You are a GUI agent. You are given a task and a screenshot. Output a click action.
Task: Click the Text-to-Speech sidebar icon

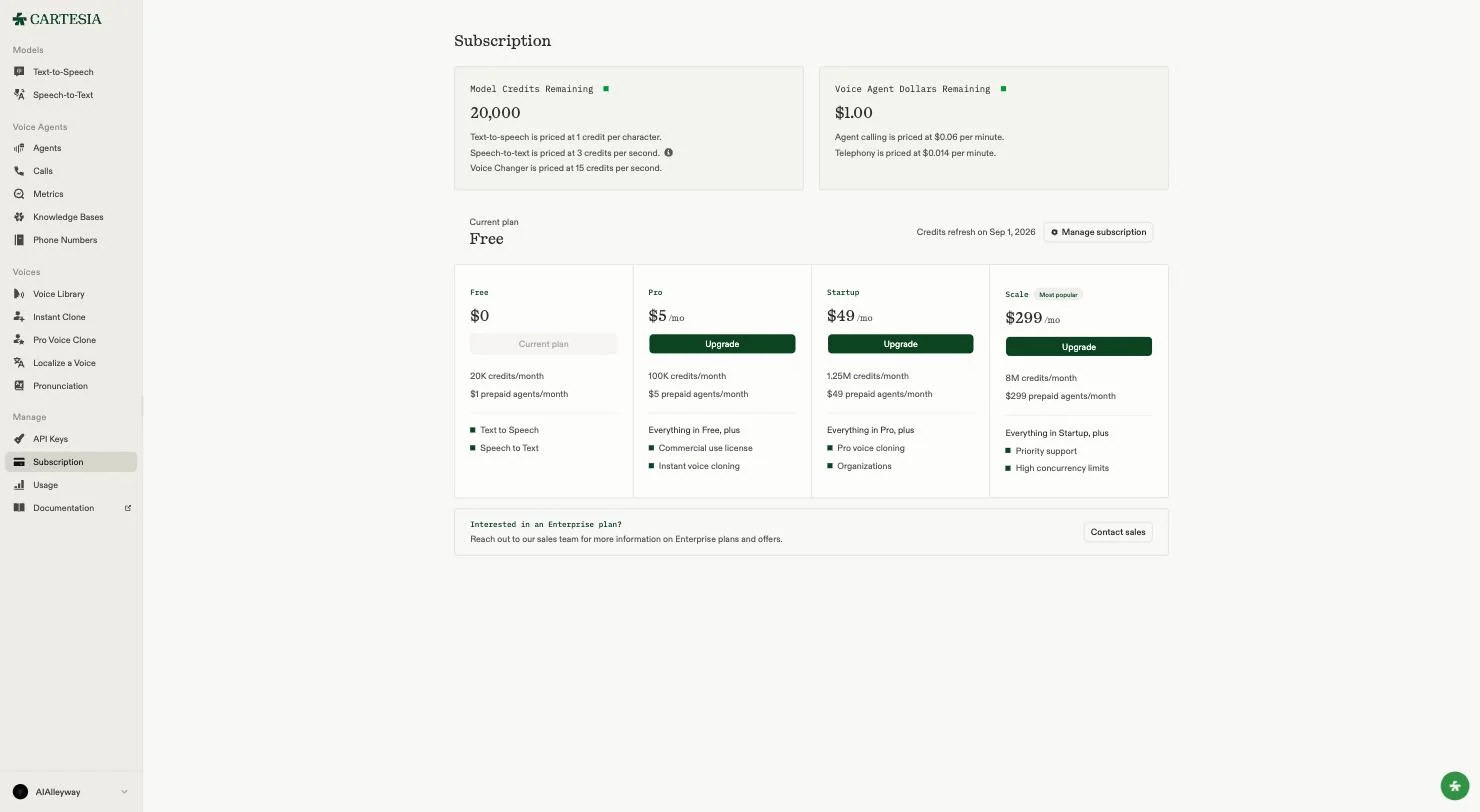(x=19, y=72)
